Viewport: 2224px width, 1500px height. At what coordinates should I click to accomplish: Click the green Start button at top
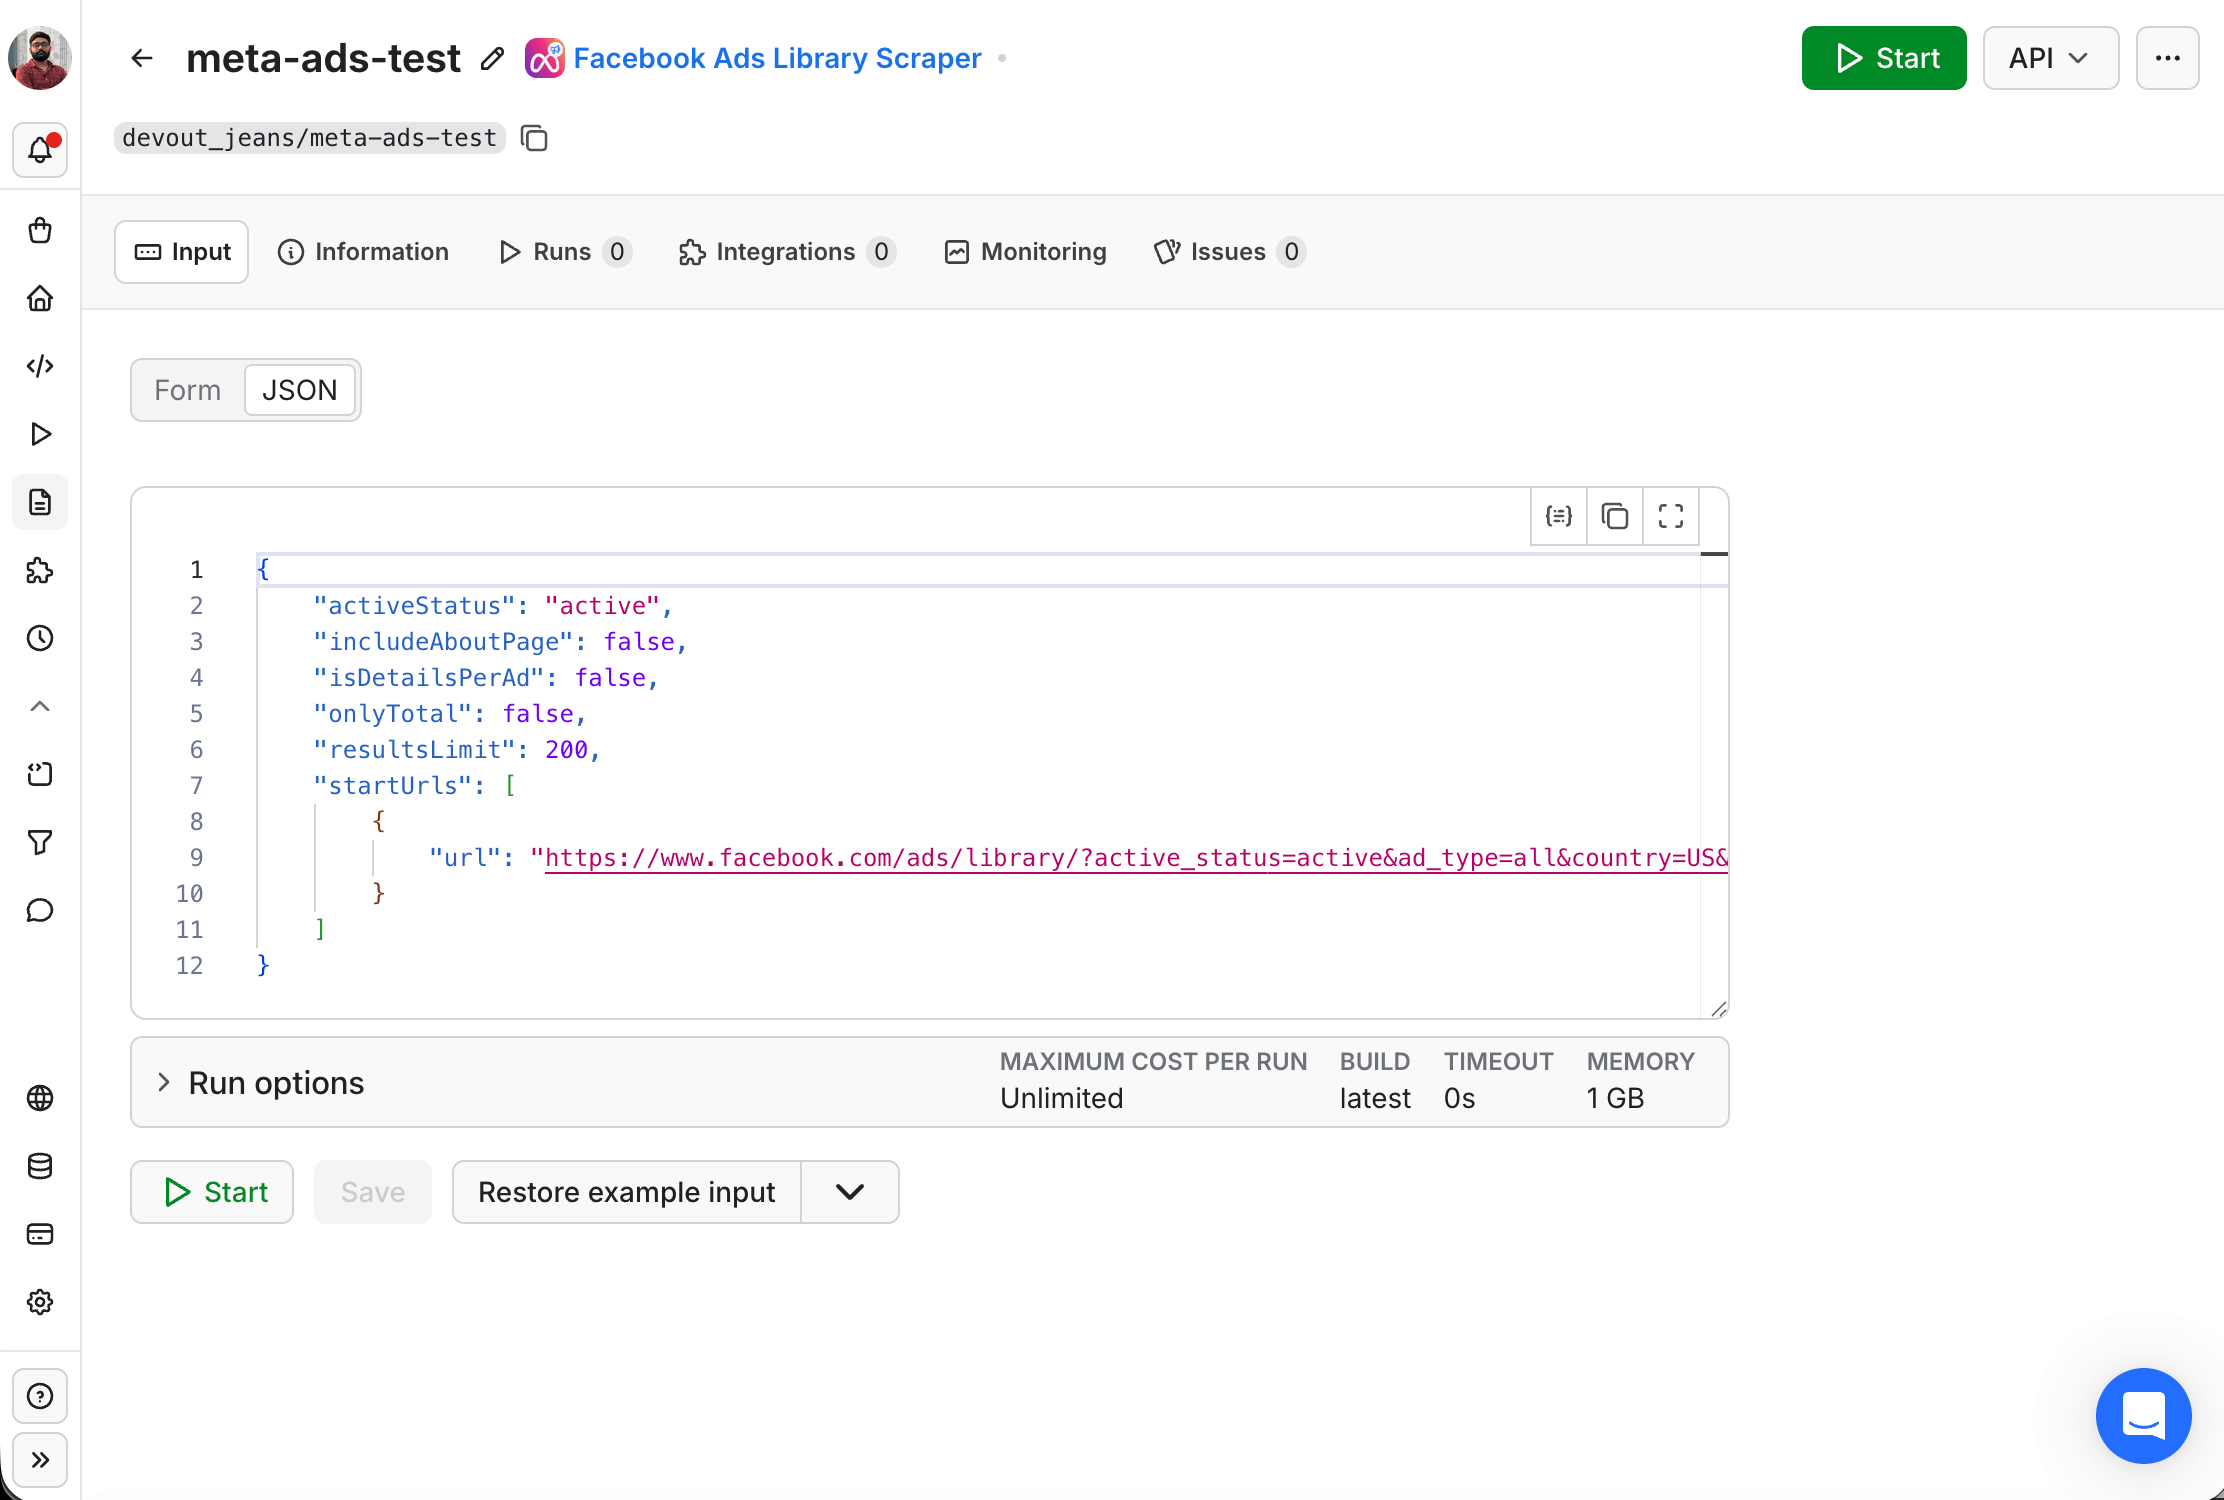1884,58
